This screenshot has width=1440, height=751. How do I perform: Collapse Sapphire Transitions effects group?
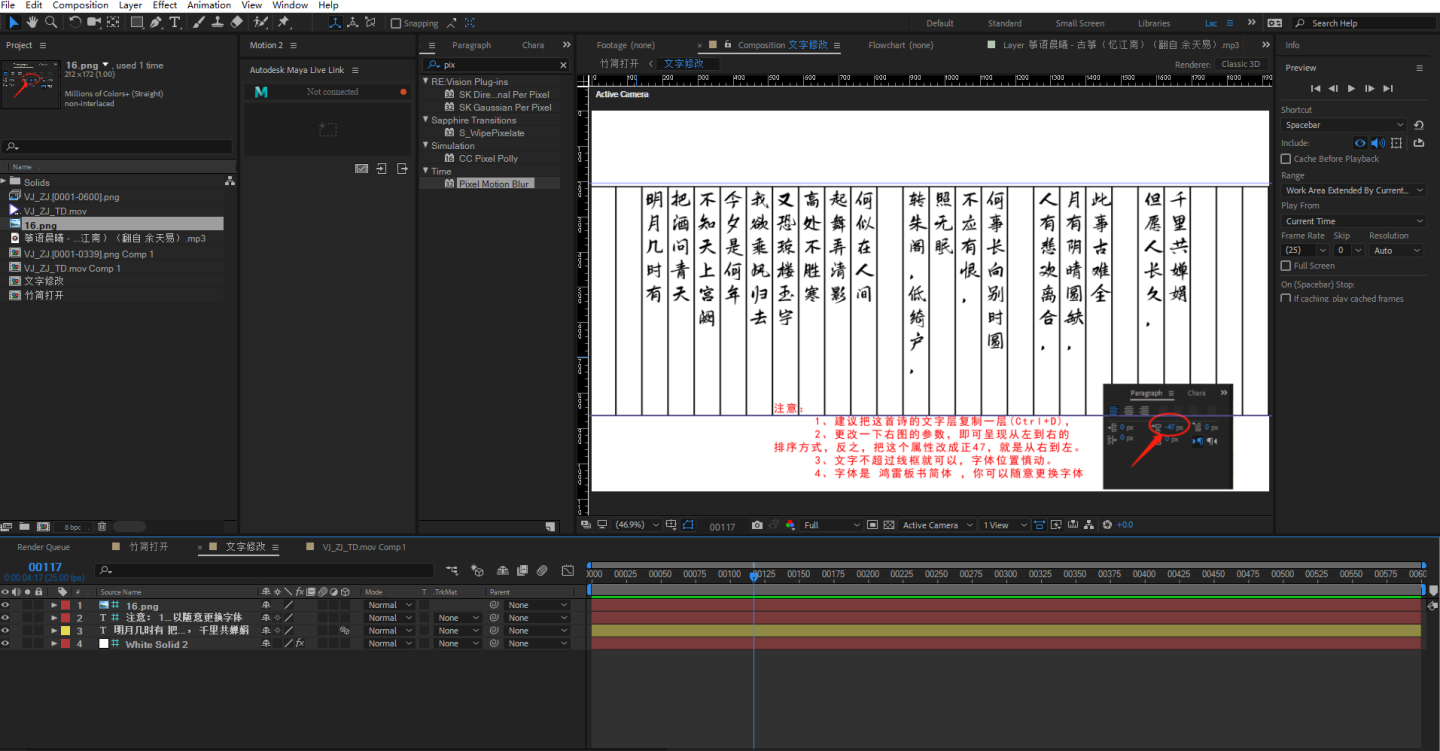pyautogui.click(x=425, y=120)
